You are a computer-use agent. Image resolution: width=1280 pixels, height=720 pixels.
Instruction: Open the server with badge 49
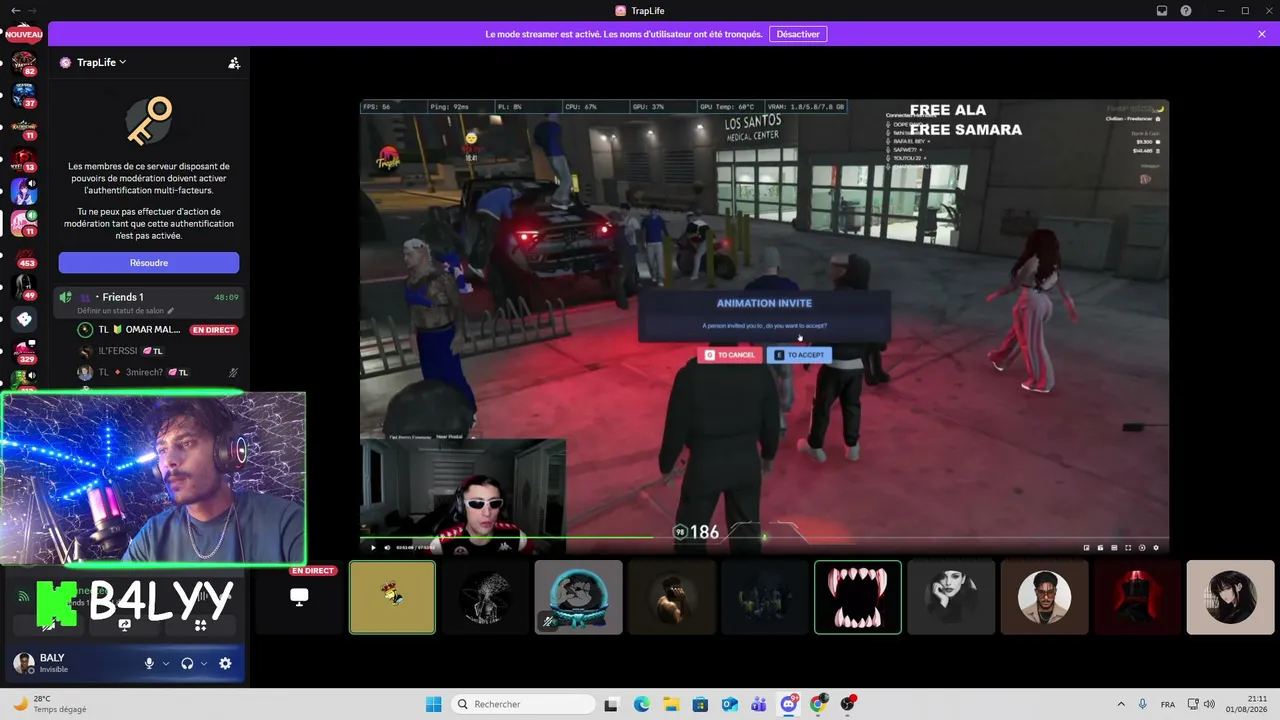coord(24,289)
